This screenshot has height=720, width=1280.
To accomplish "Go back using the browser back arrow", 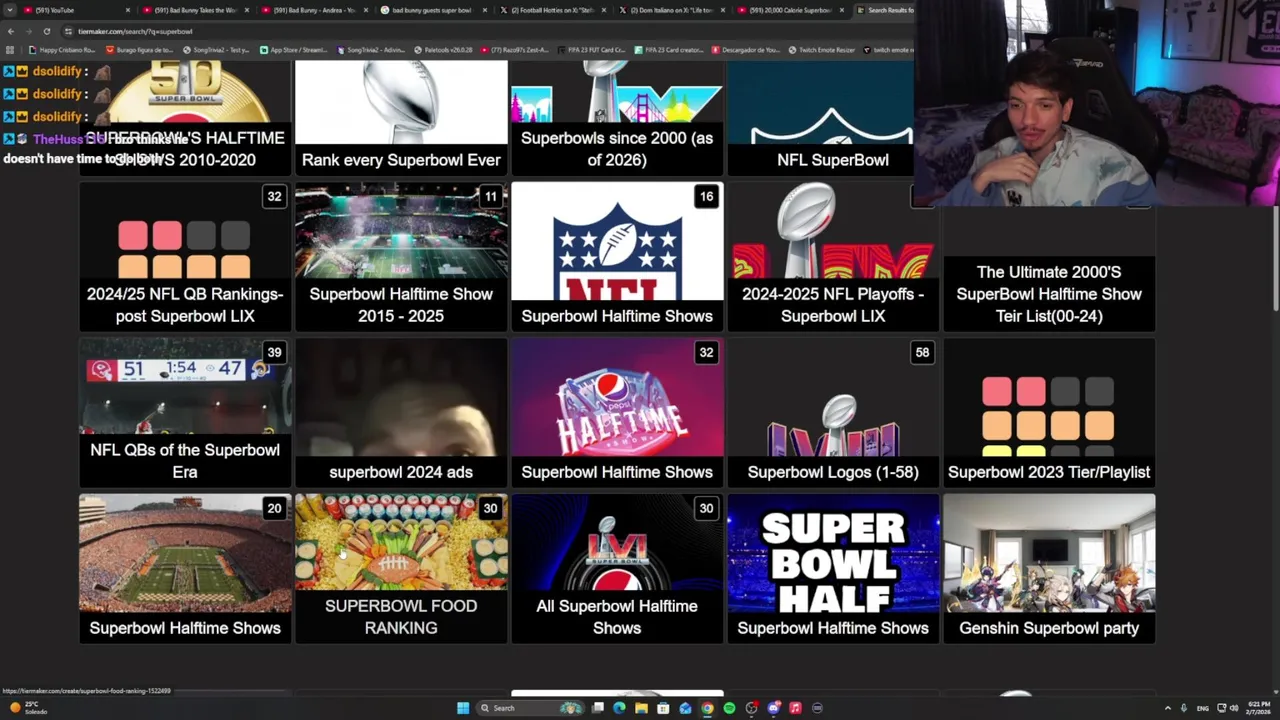I will pyautogui.click(x=11, y=31).
